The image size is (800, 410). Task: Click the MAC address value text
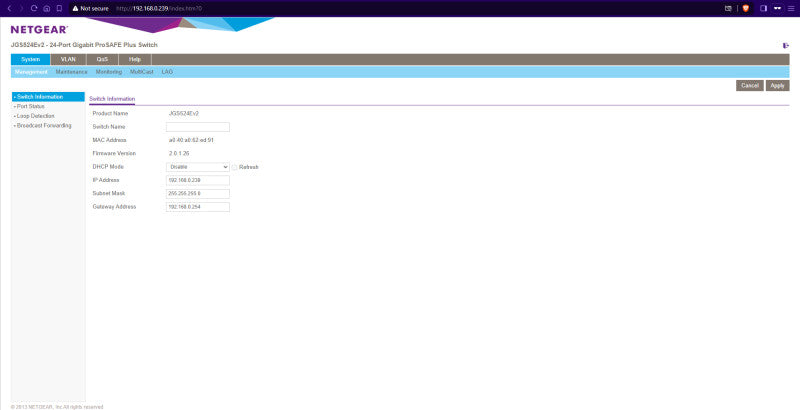click(191, 140)
